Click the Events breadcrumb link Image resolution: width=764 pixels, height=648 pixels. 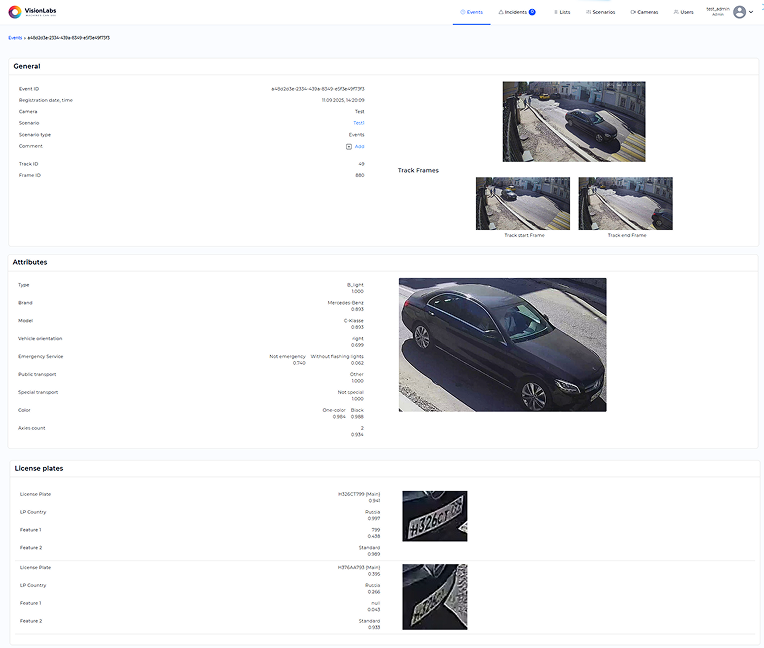coord(15,37)
